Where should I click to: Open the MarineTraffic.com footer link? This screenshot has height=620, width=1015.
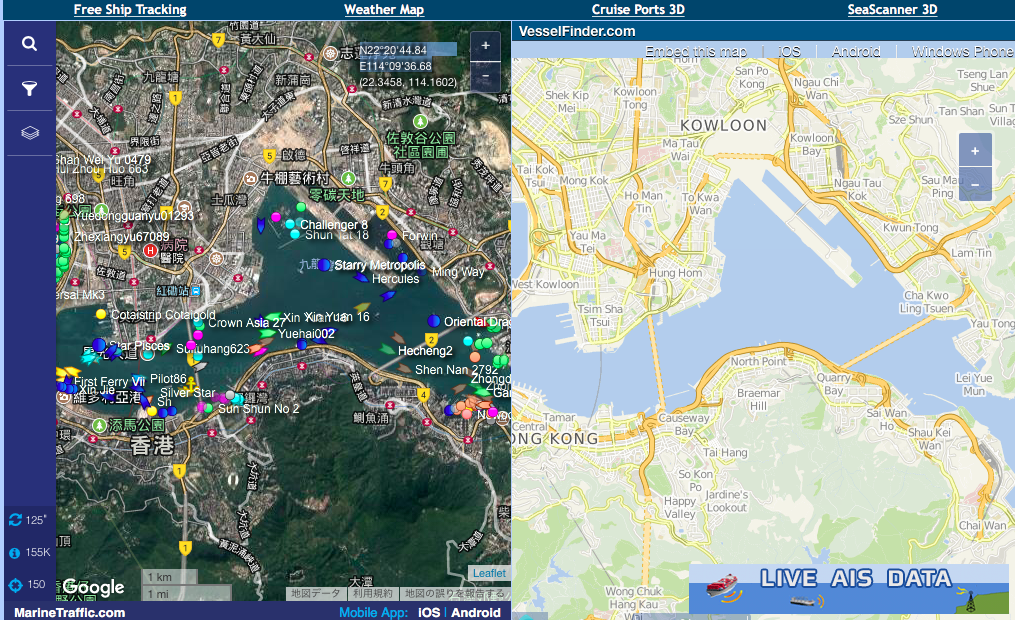click(x=69, y=612)
